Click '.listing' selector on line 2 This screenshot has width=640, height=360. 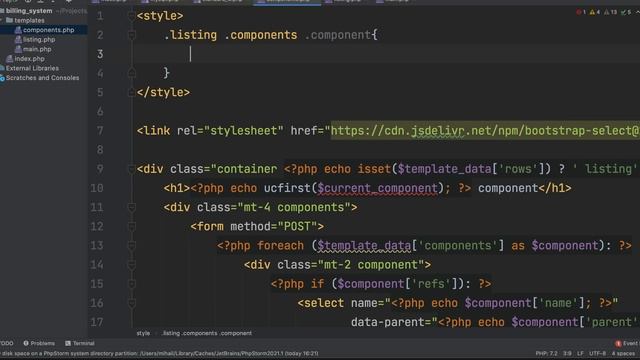[190, 35]
